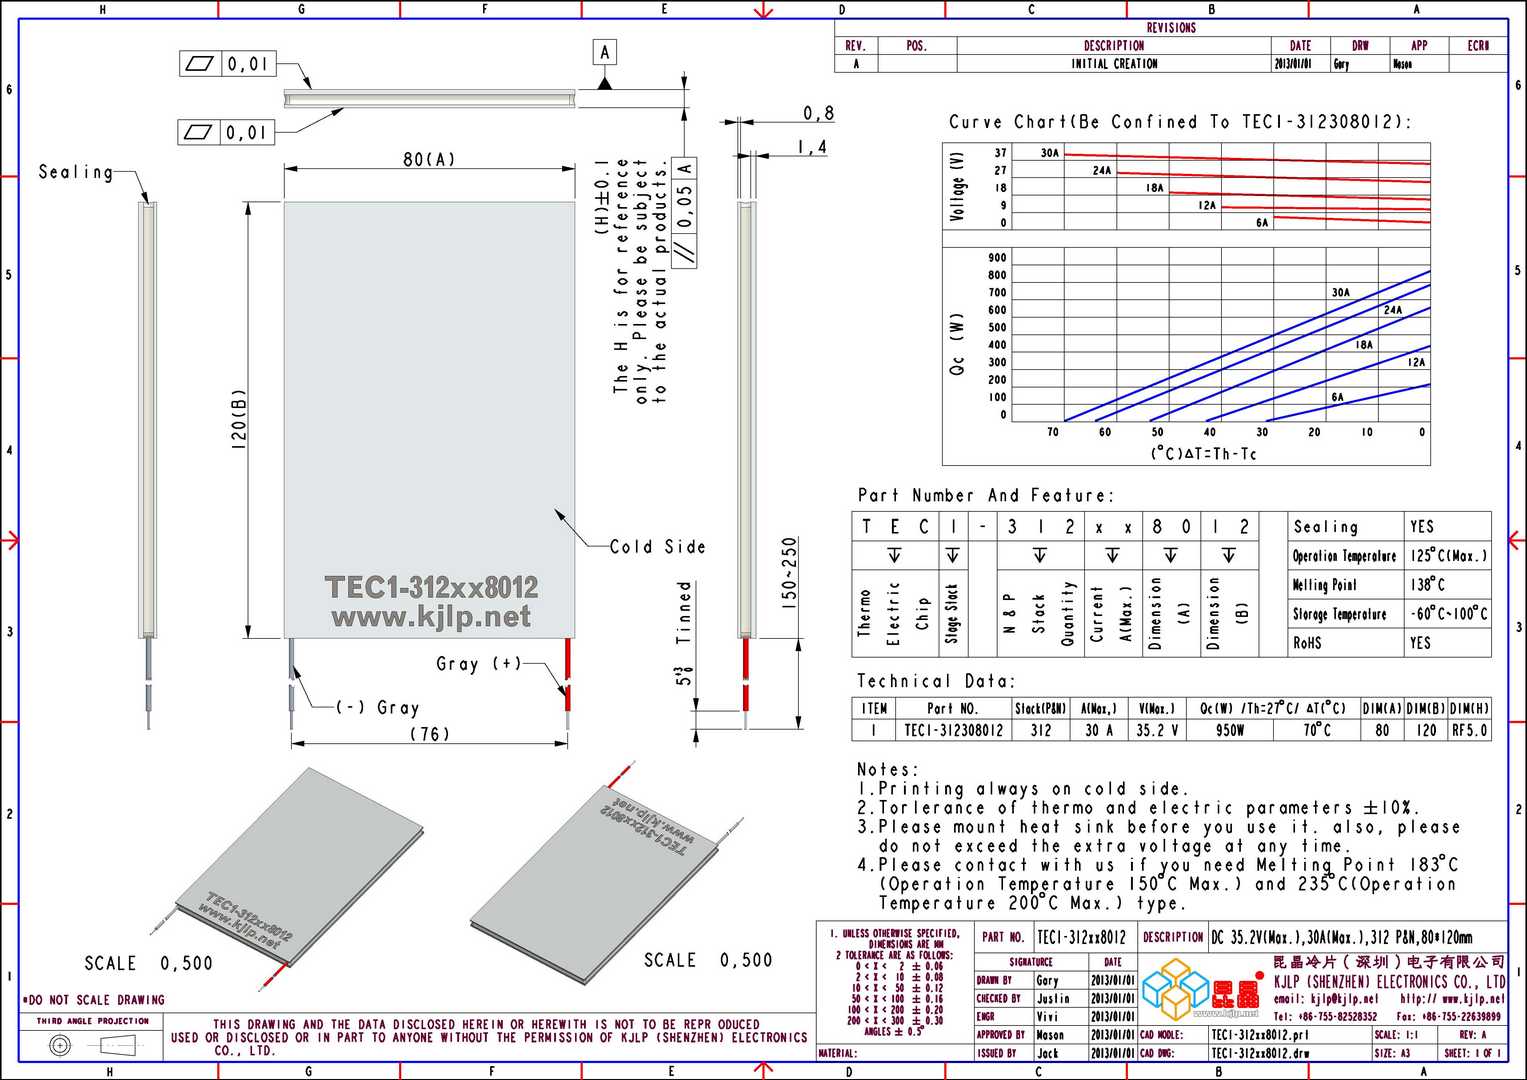This screenshot has width=1527, height=1080.
Task: Click the 120(B) height dimension
Action: (238, 420)
